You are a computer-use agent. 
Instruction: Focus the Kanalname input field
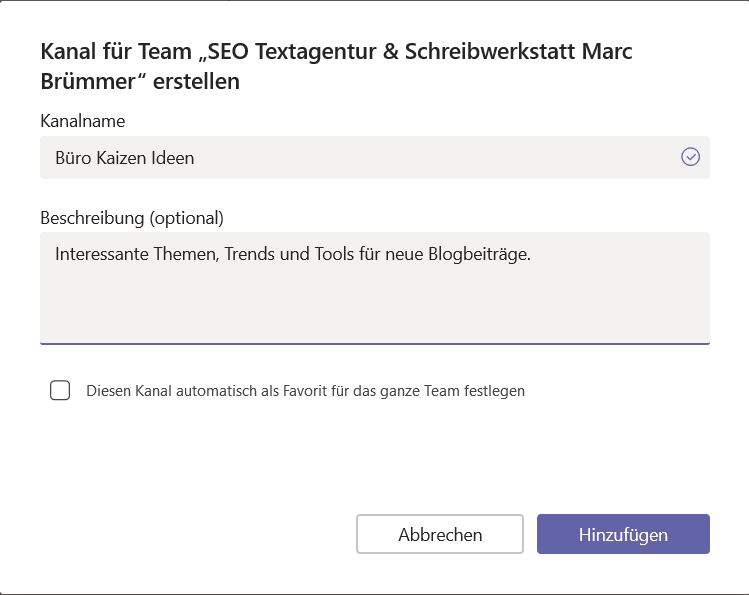pos(374,158)
